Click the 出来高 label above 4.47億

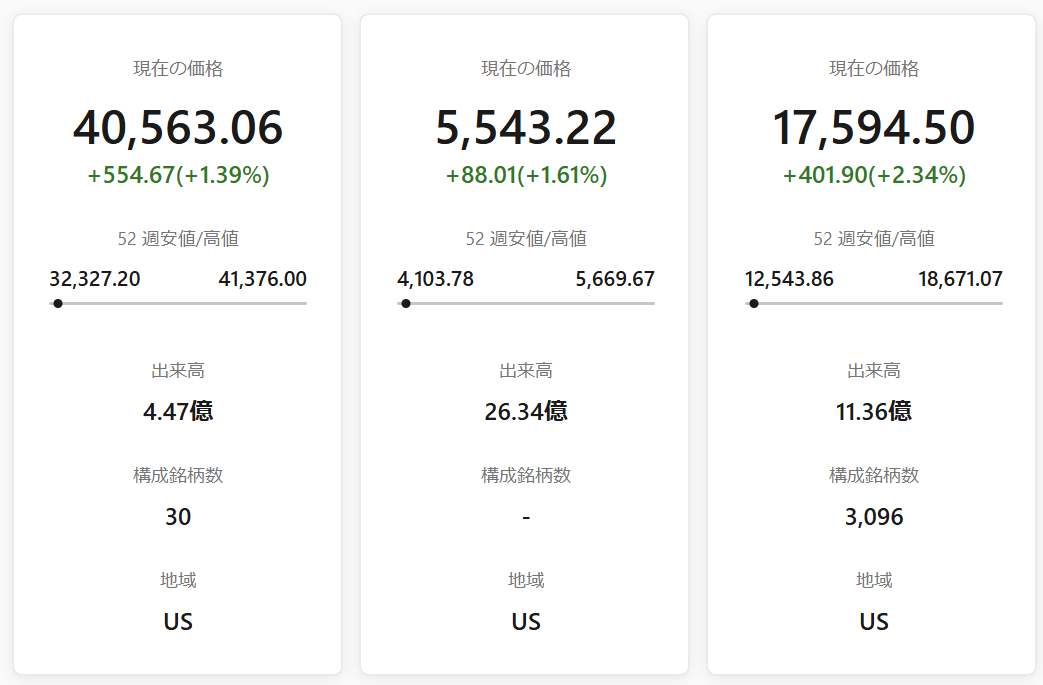coord(178,370)
